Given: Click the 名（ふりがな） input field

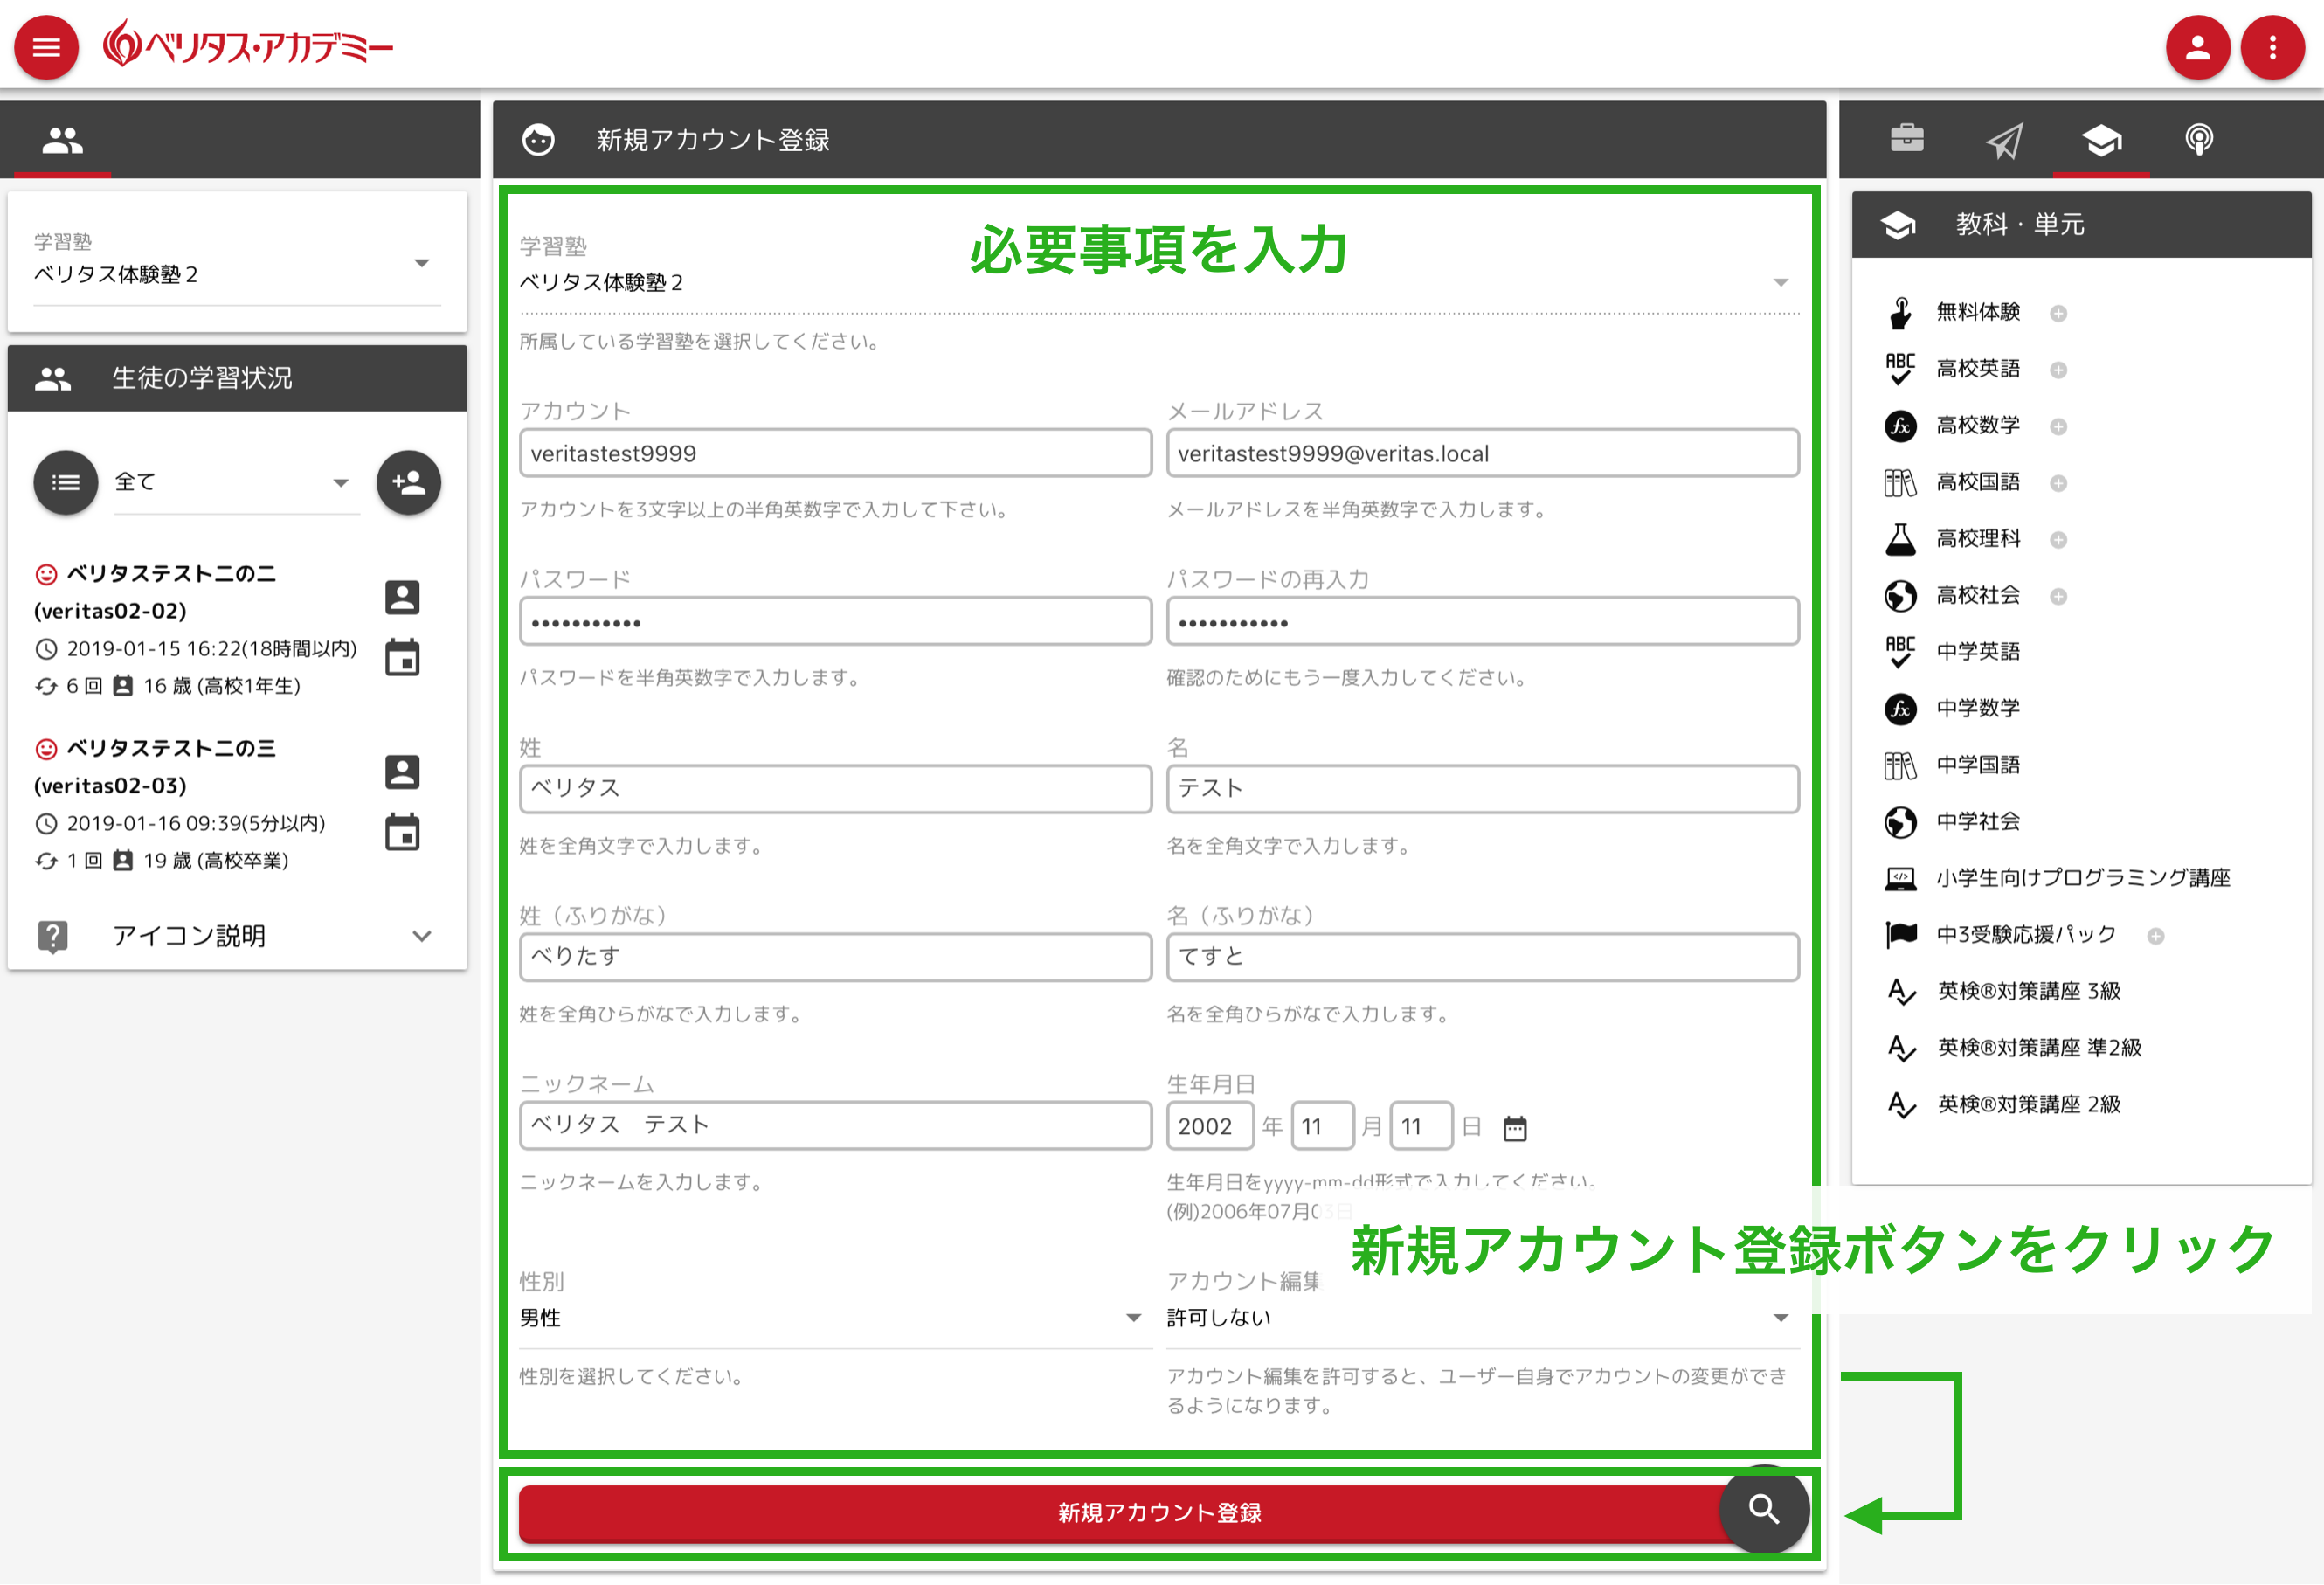Looking at the screenshot, I should tap(1482, 957).
